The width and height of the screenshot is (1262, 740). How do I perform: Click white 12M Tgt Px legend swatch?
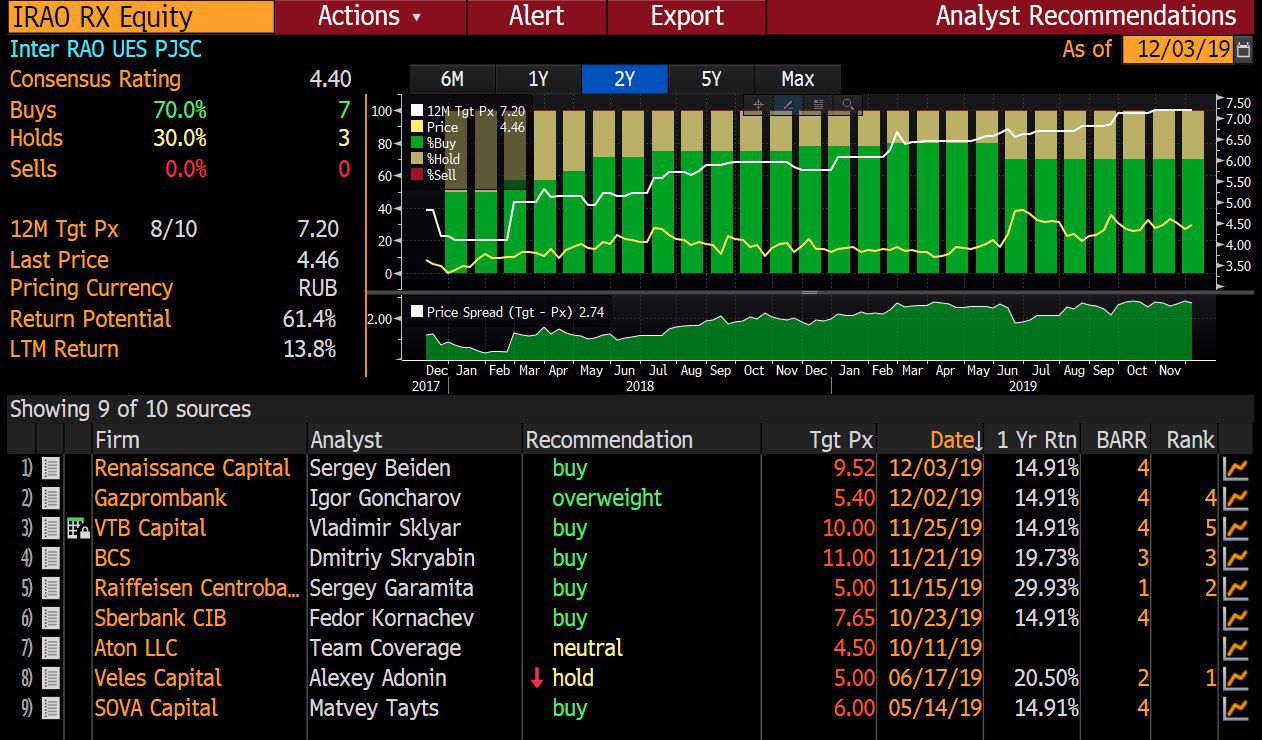pyautogui.click(x=418, y=111)
